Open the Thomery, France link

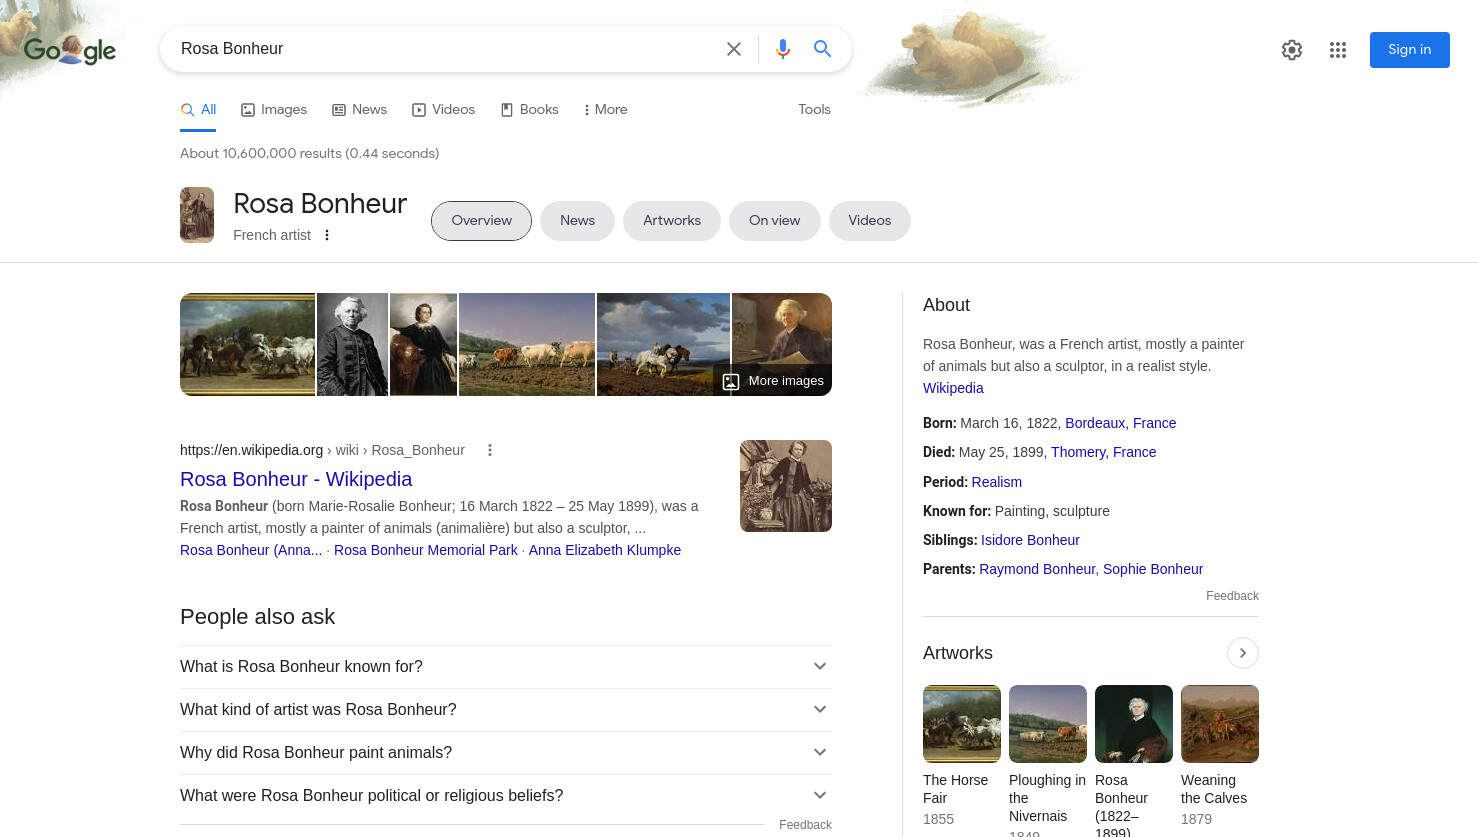[x=1103, y=452]
